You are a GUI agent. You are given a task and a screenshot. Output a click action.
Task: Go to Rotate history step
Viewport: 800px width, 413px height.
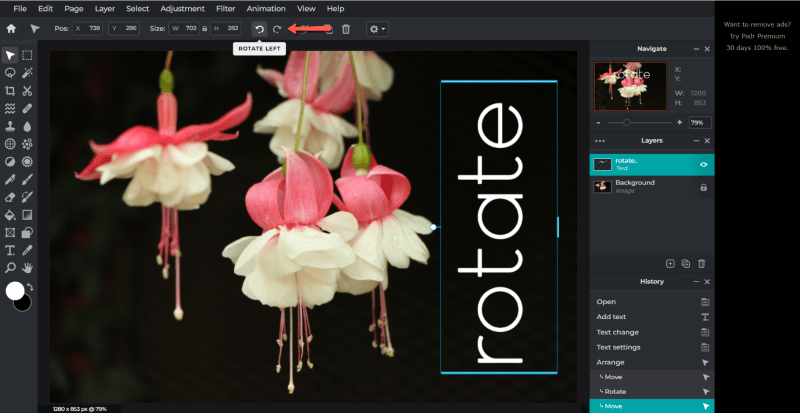click(652, 392)
